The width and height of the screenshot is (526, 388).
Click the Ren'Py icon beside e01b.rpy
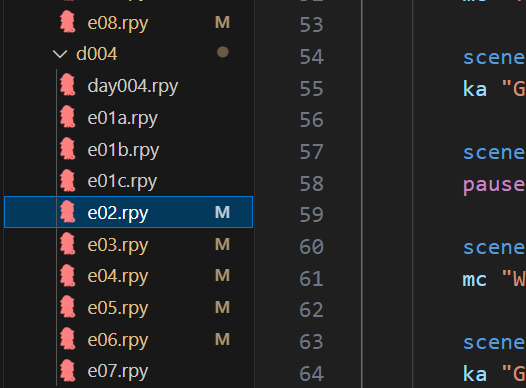68,149
